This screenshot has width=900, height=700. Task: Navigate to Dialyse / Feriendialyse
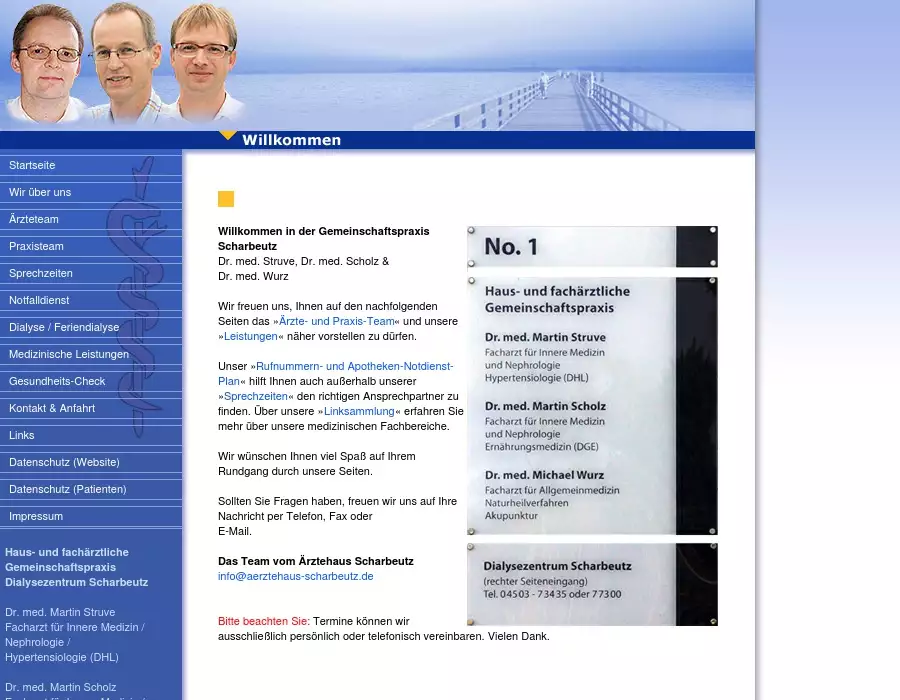pos(64,327)
